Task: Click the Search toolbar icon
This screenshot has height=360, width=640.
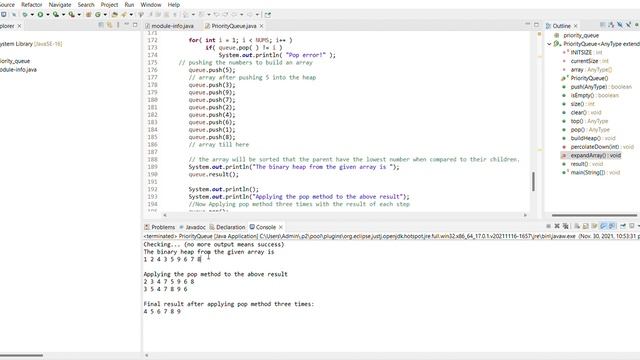Action: click(124, 15)
